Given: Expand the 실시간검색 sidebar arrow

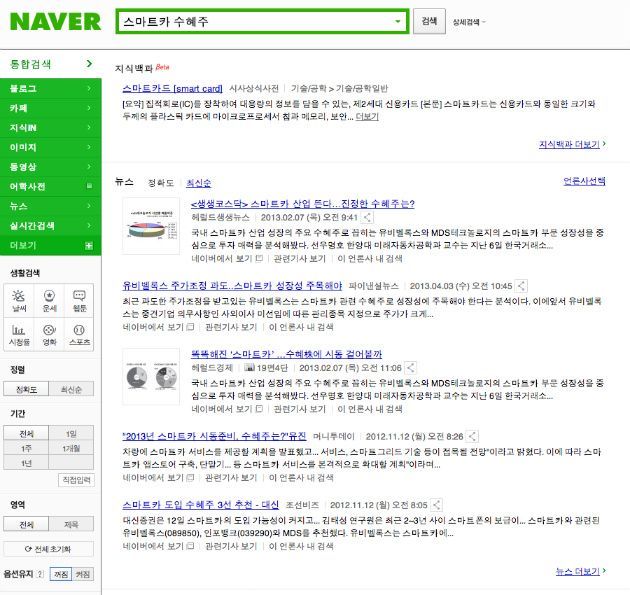Looking at the screenshot, I should pyautogui.click(x=89, y=225).
